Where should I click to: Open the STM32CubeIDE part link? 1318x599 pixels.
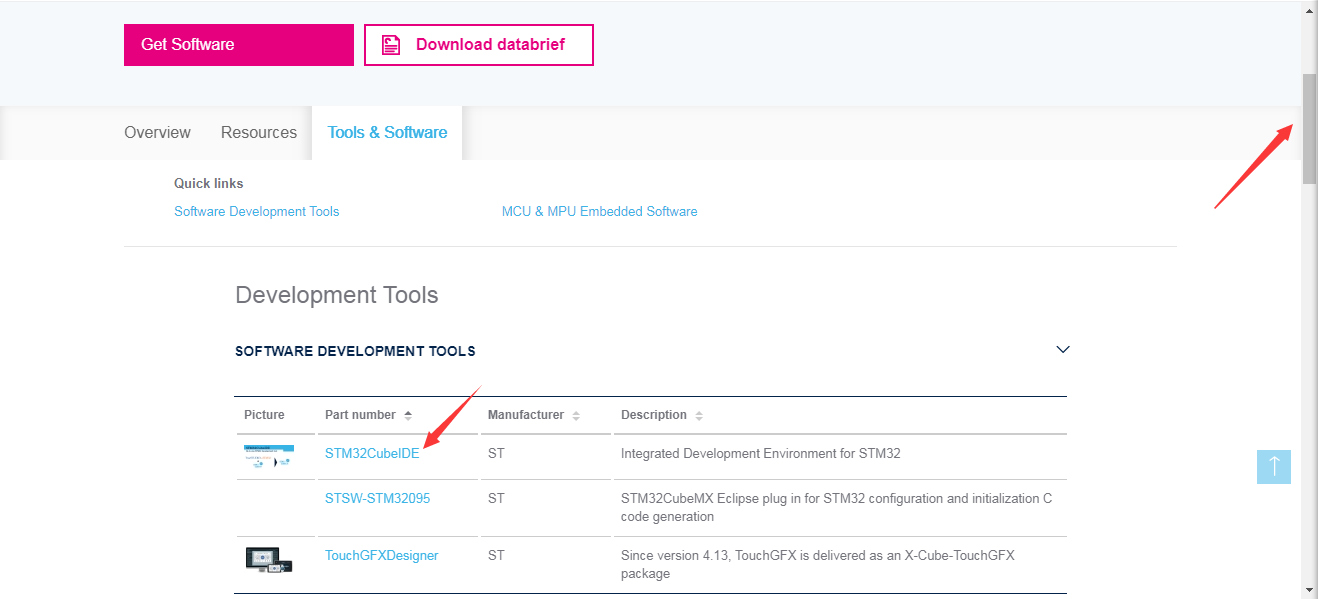point(372,454)
